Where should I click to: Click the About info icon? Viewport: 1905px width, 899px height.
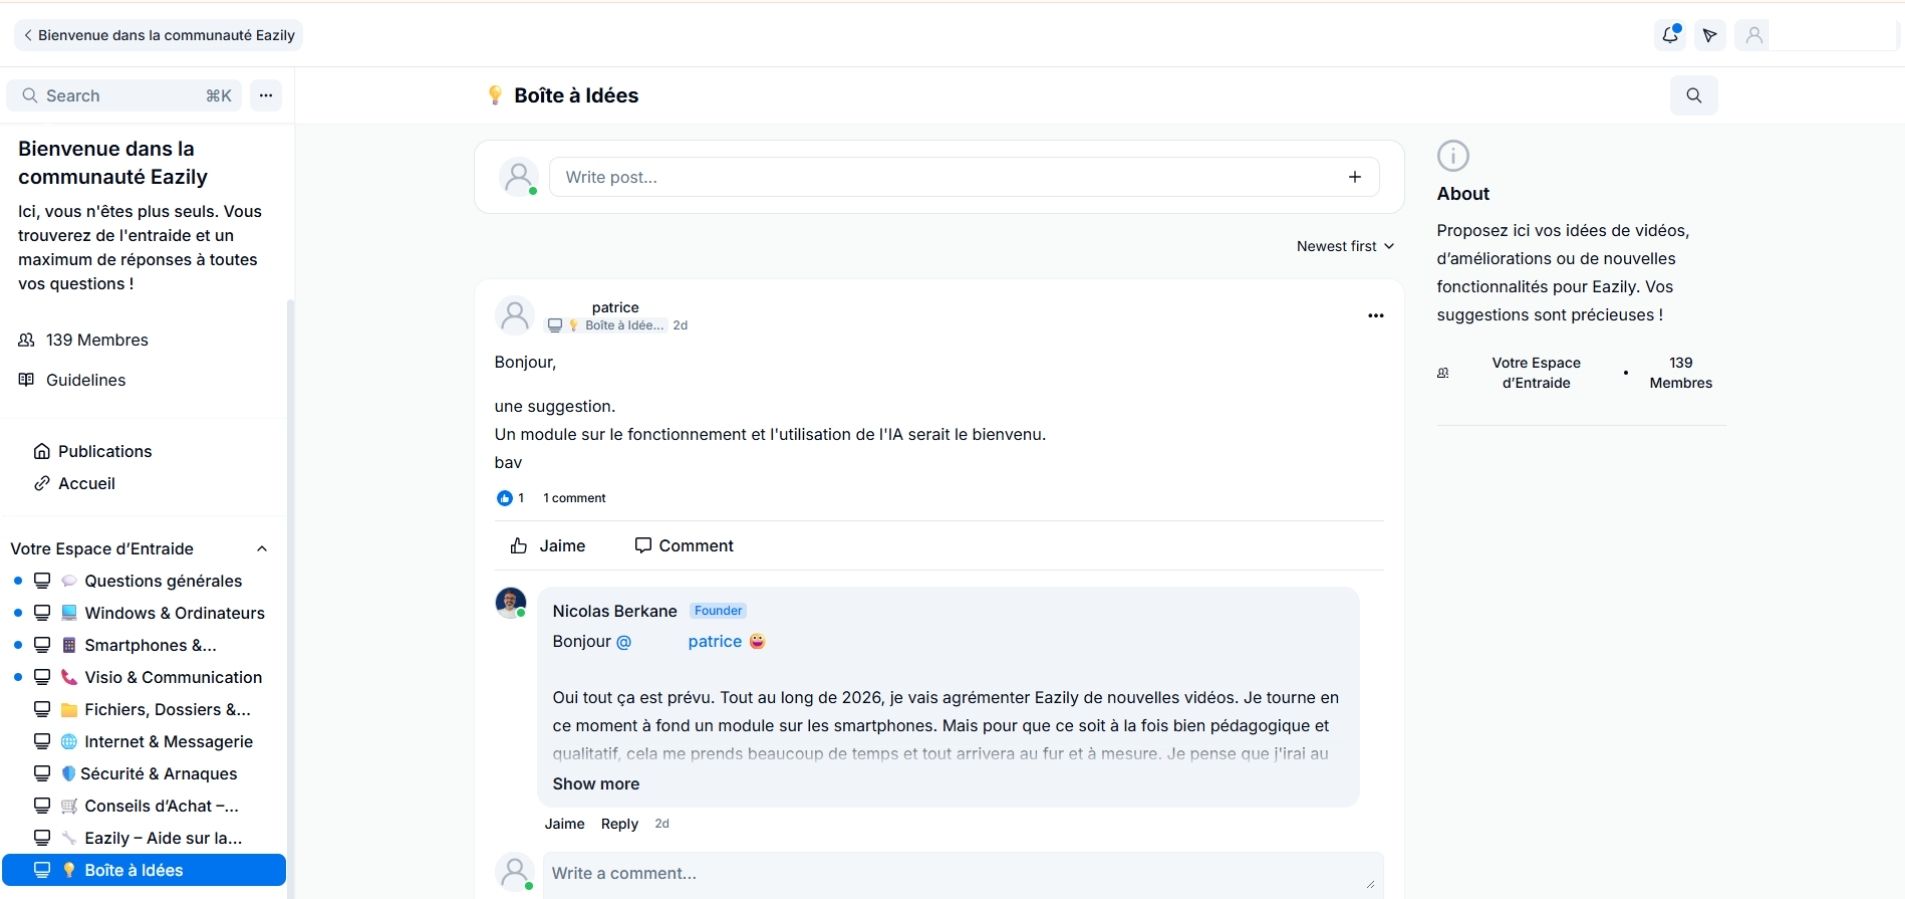[1452, 156]
